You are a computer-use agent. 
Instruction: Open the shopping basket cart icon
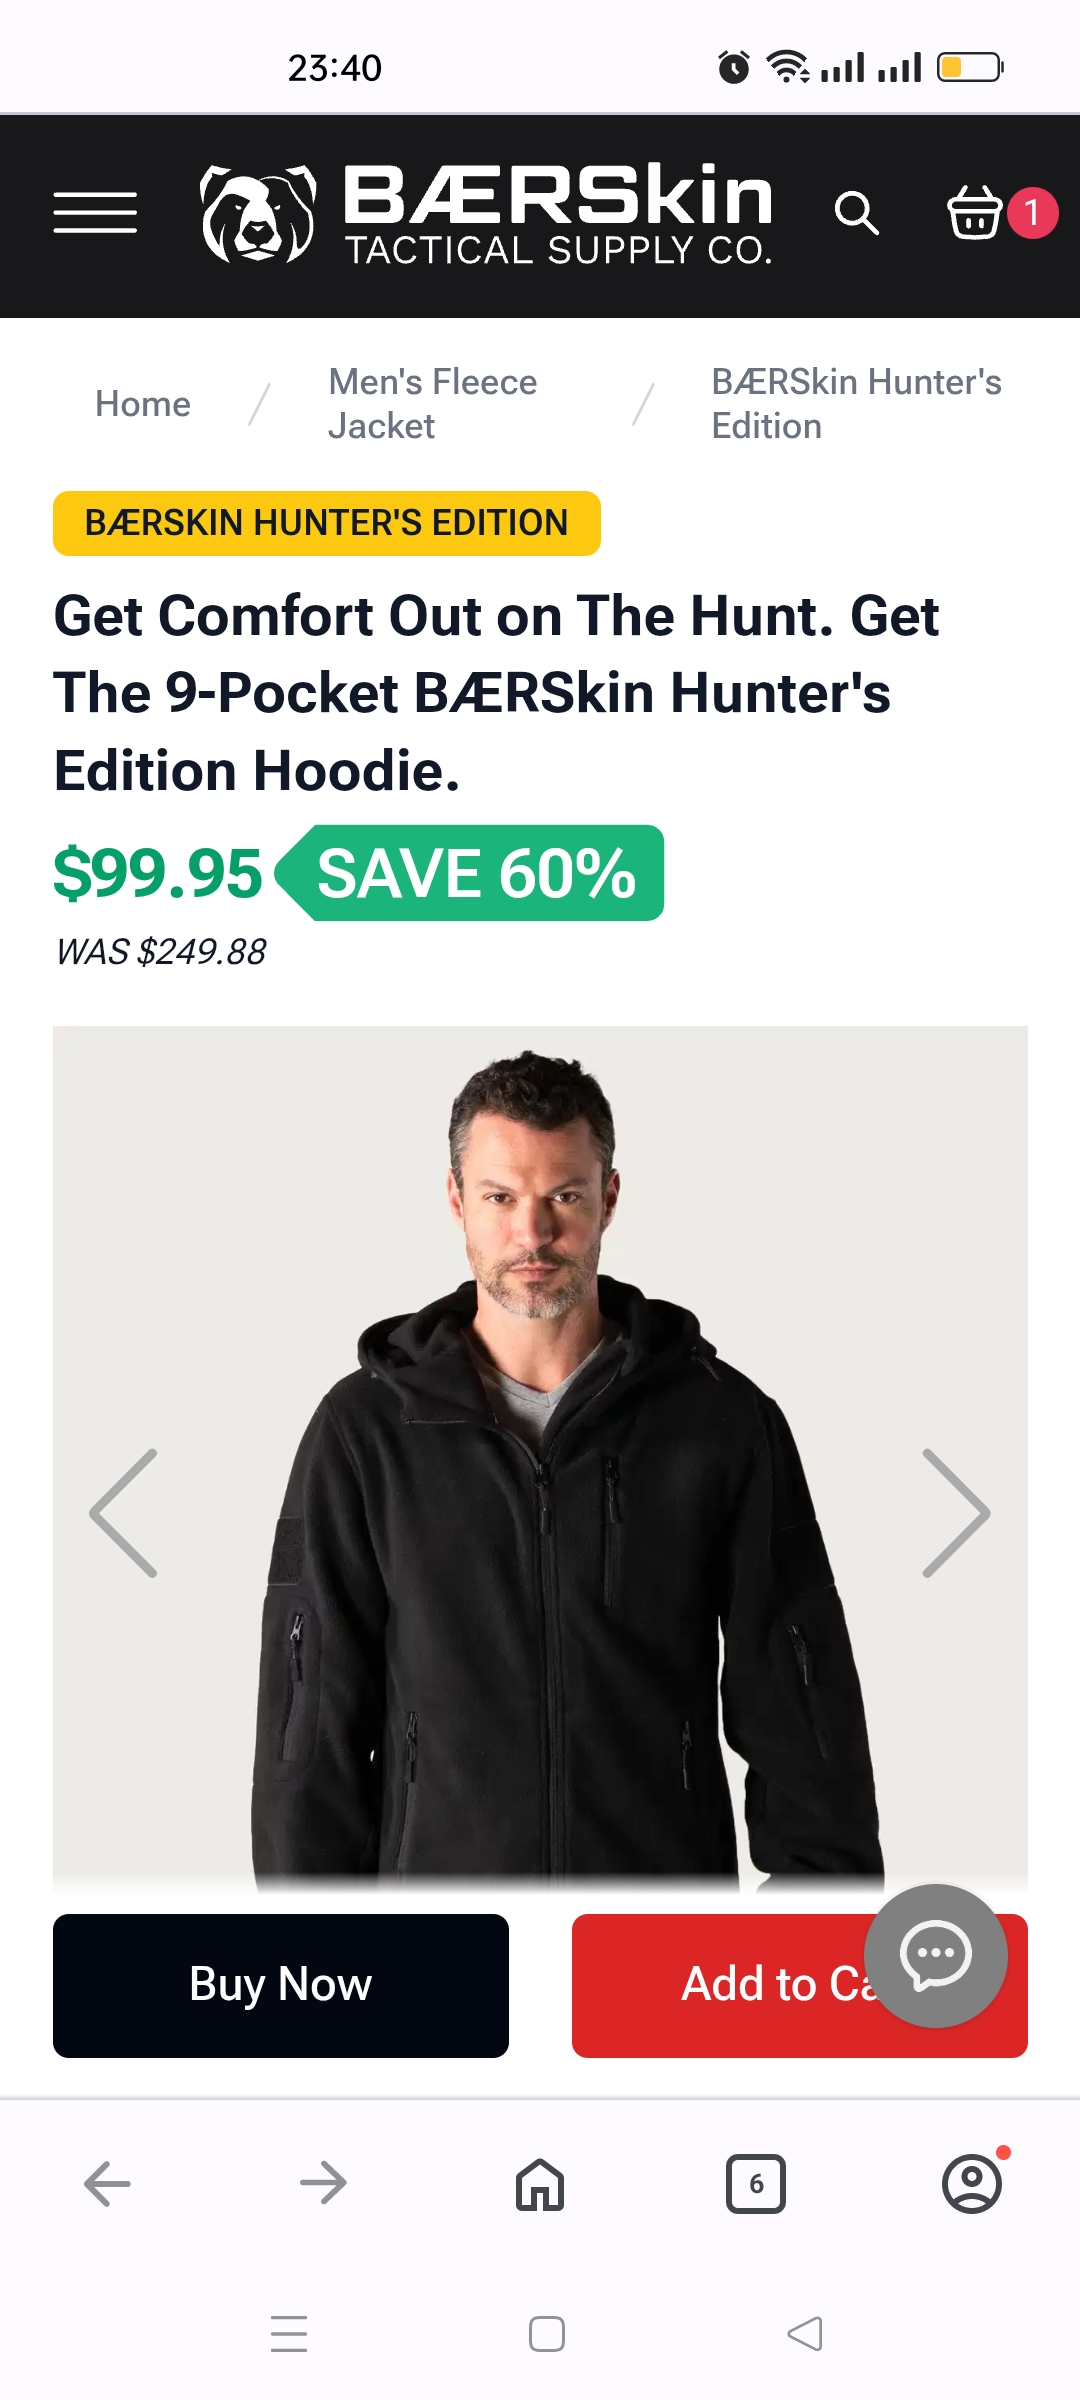pyautogui.click(x=974, y=212)
